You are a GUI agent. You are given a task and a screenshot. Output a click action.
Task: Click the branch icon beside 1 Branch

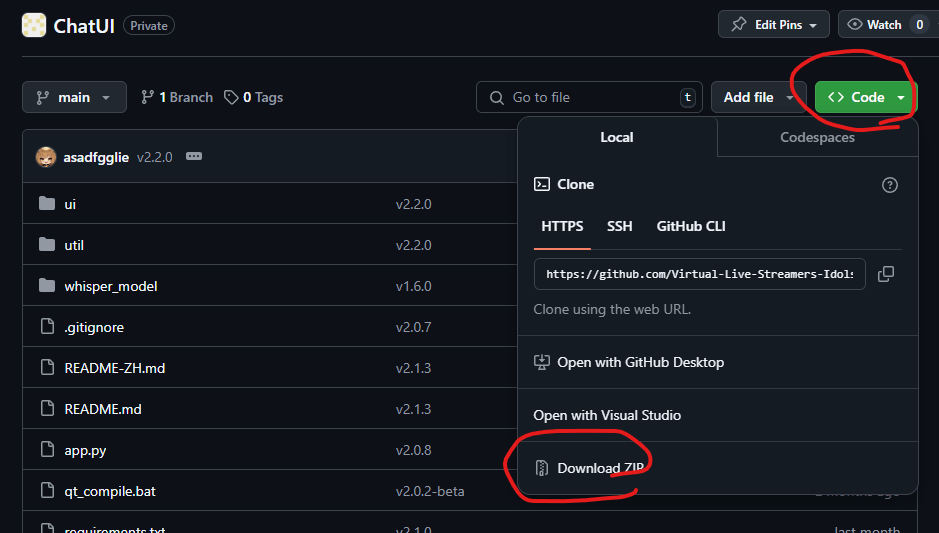tap(147, 97)
